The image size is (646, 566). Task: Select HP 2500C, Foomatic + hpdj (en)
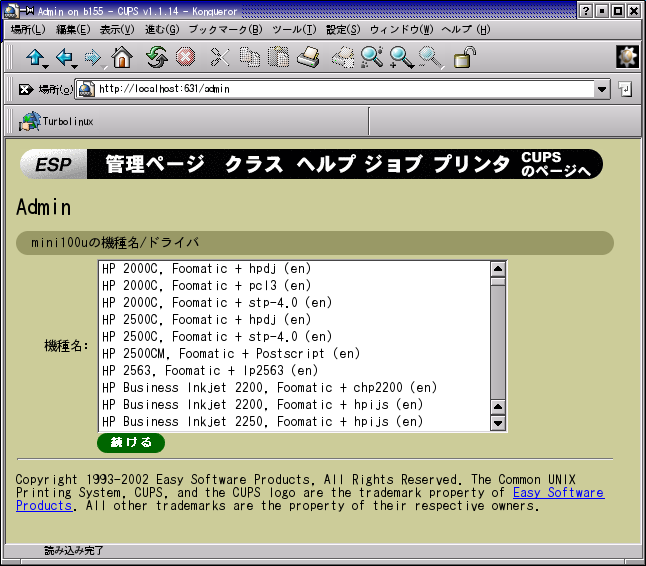[x=294, y=319]
